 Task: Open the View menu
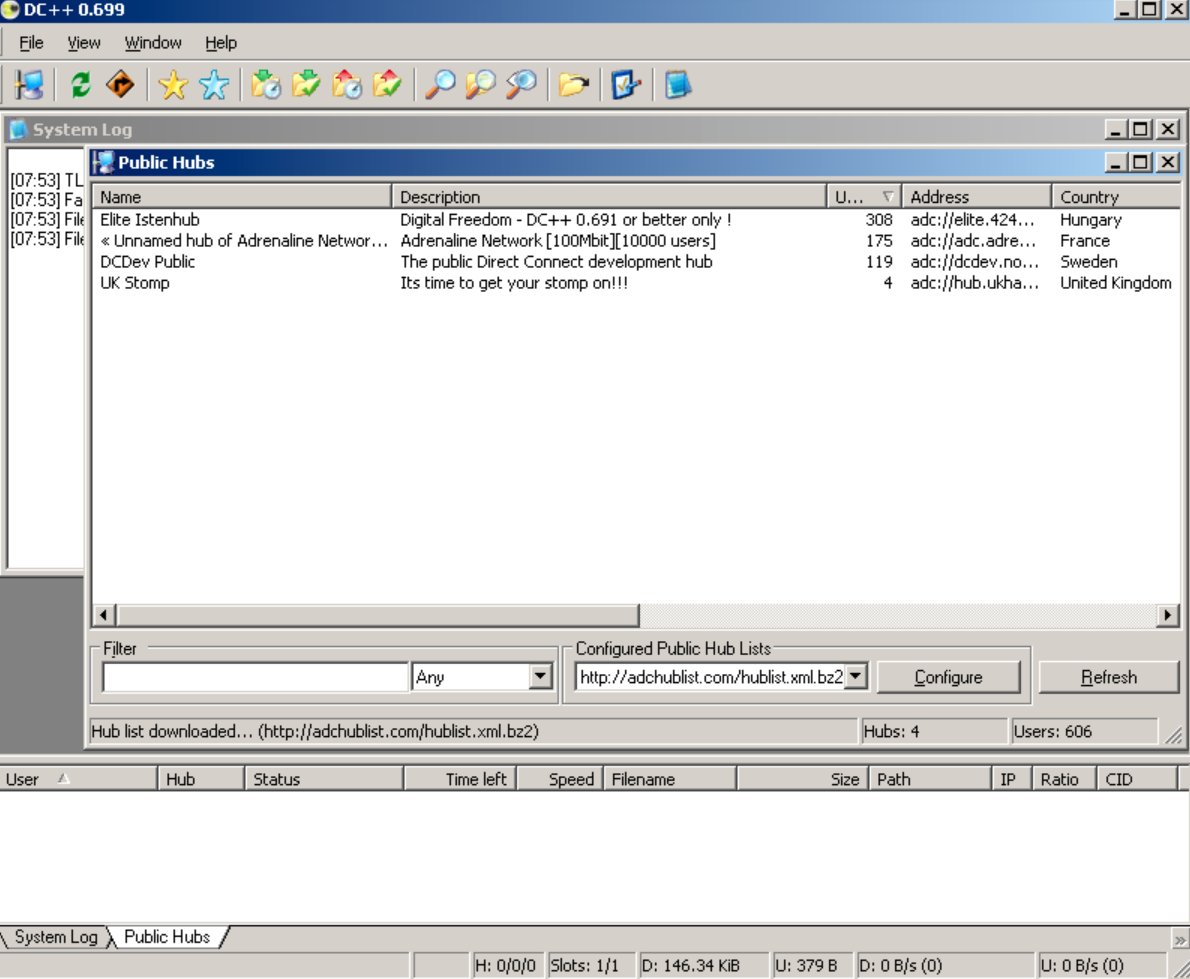tap(83, 42)
